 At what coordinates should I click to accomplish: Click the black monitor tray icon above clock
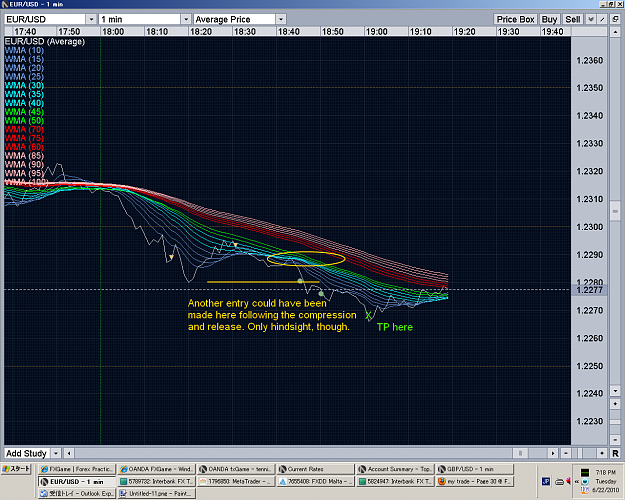pyautogui.click(x=585, y=472)
